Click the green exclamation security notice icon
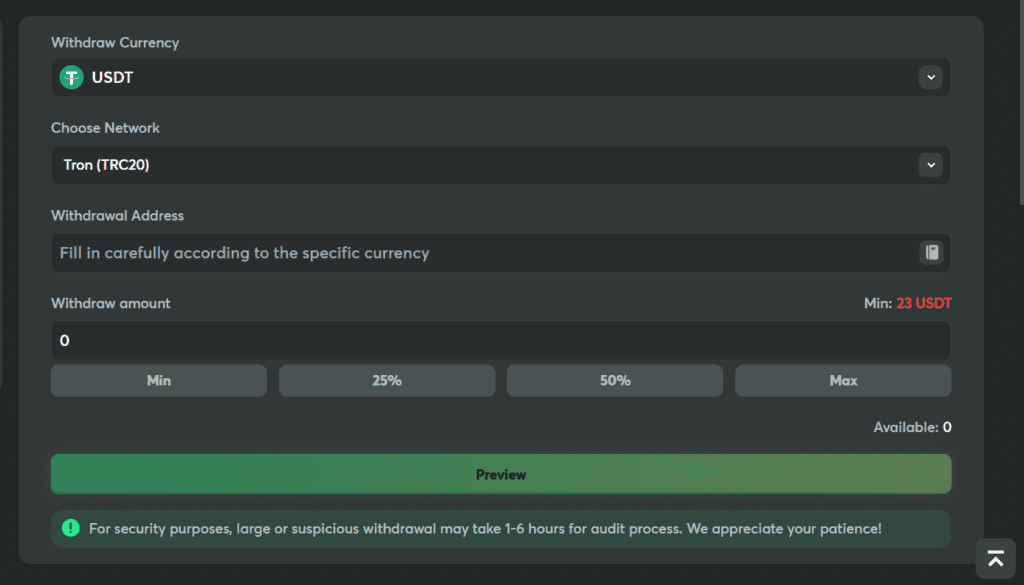 (71, 528)
